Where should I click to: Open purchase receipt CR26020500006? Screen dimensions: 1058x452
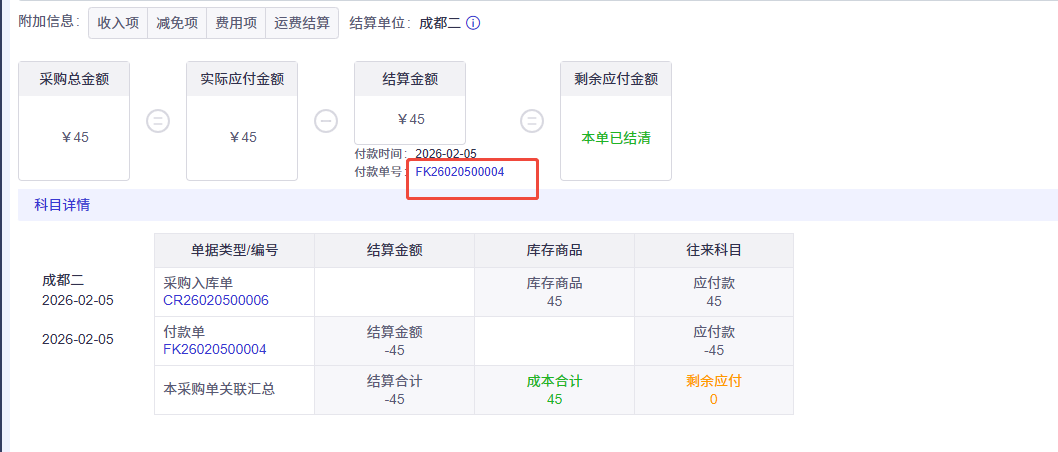pyautogui.click(x=216, y=301)
